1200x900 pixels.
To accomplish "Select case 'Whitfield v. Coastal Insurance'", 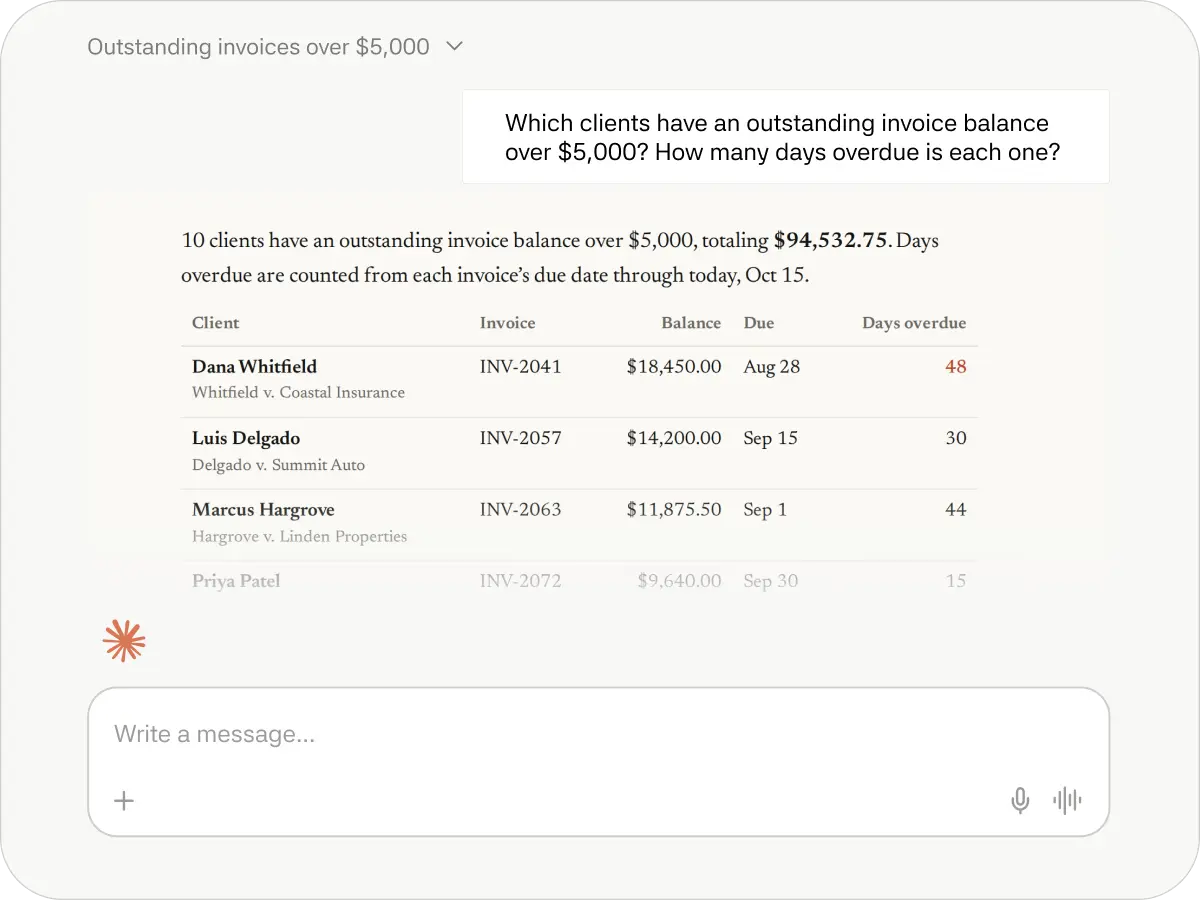I will click(298, 393).
